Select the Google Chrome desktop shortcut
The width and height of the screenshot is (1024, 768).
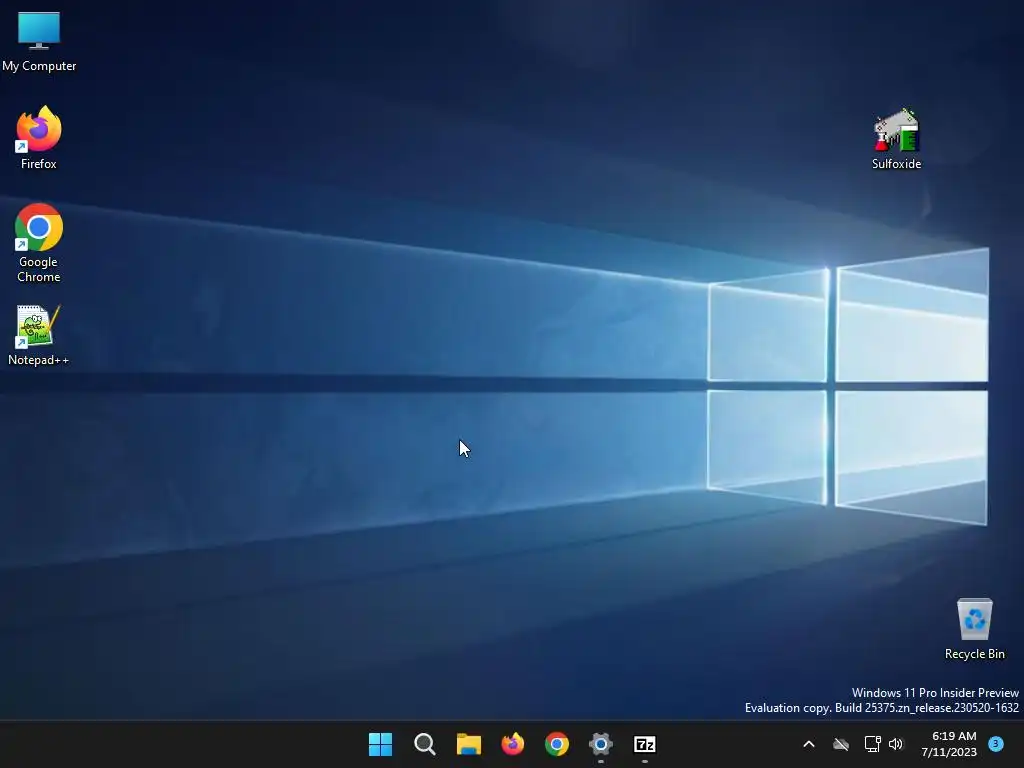(x=39, y=243)
